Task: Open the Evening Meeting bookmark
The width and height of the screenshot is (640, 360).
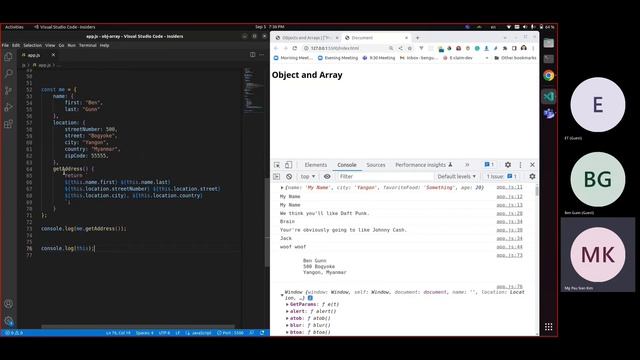Action: pos(338,58)
